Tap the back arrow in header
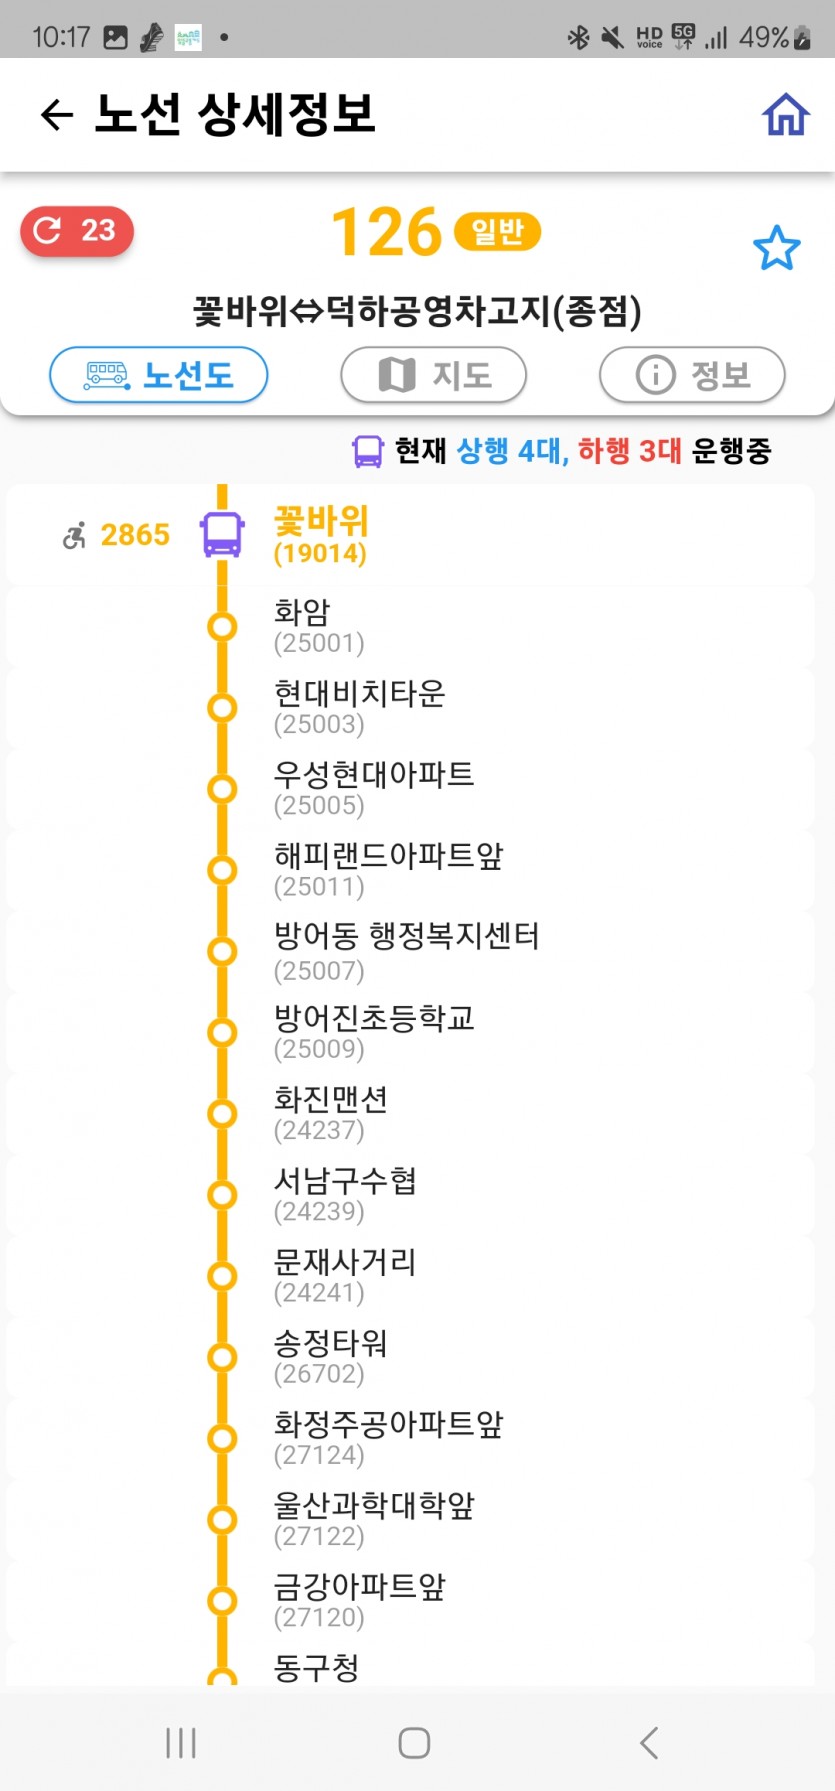Screen dimensions: 835x1791 57,115
